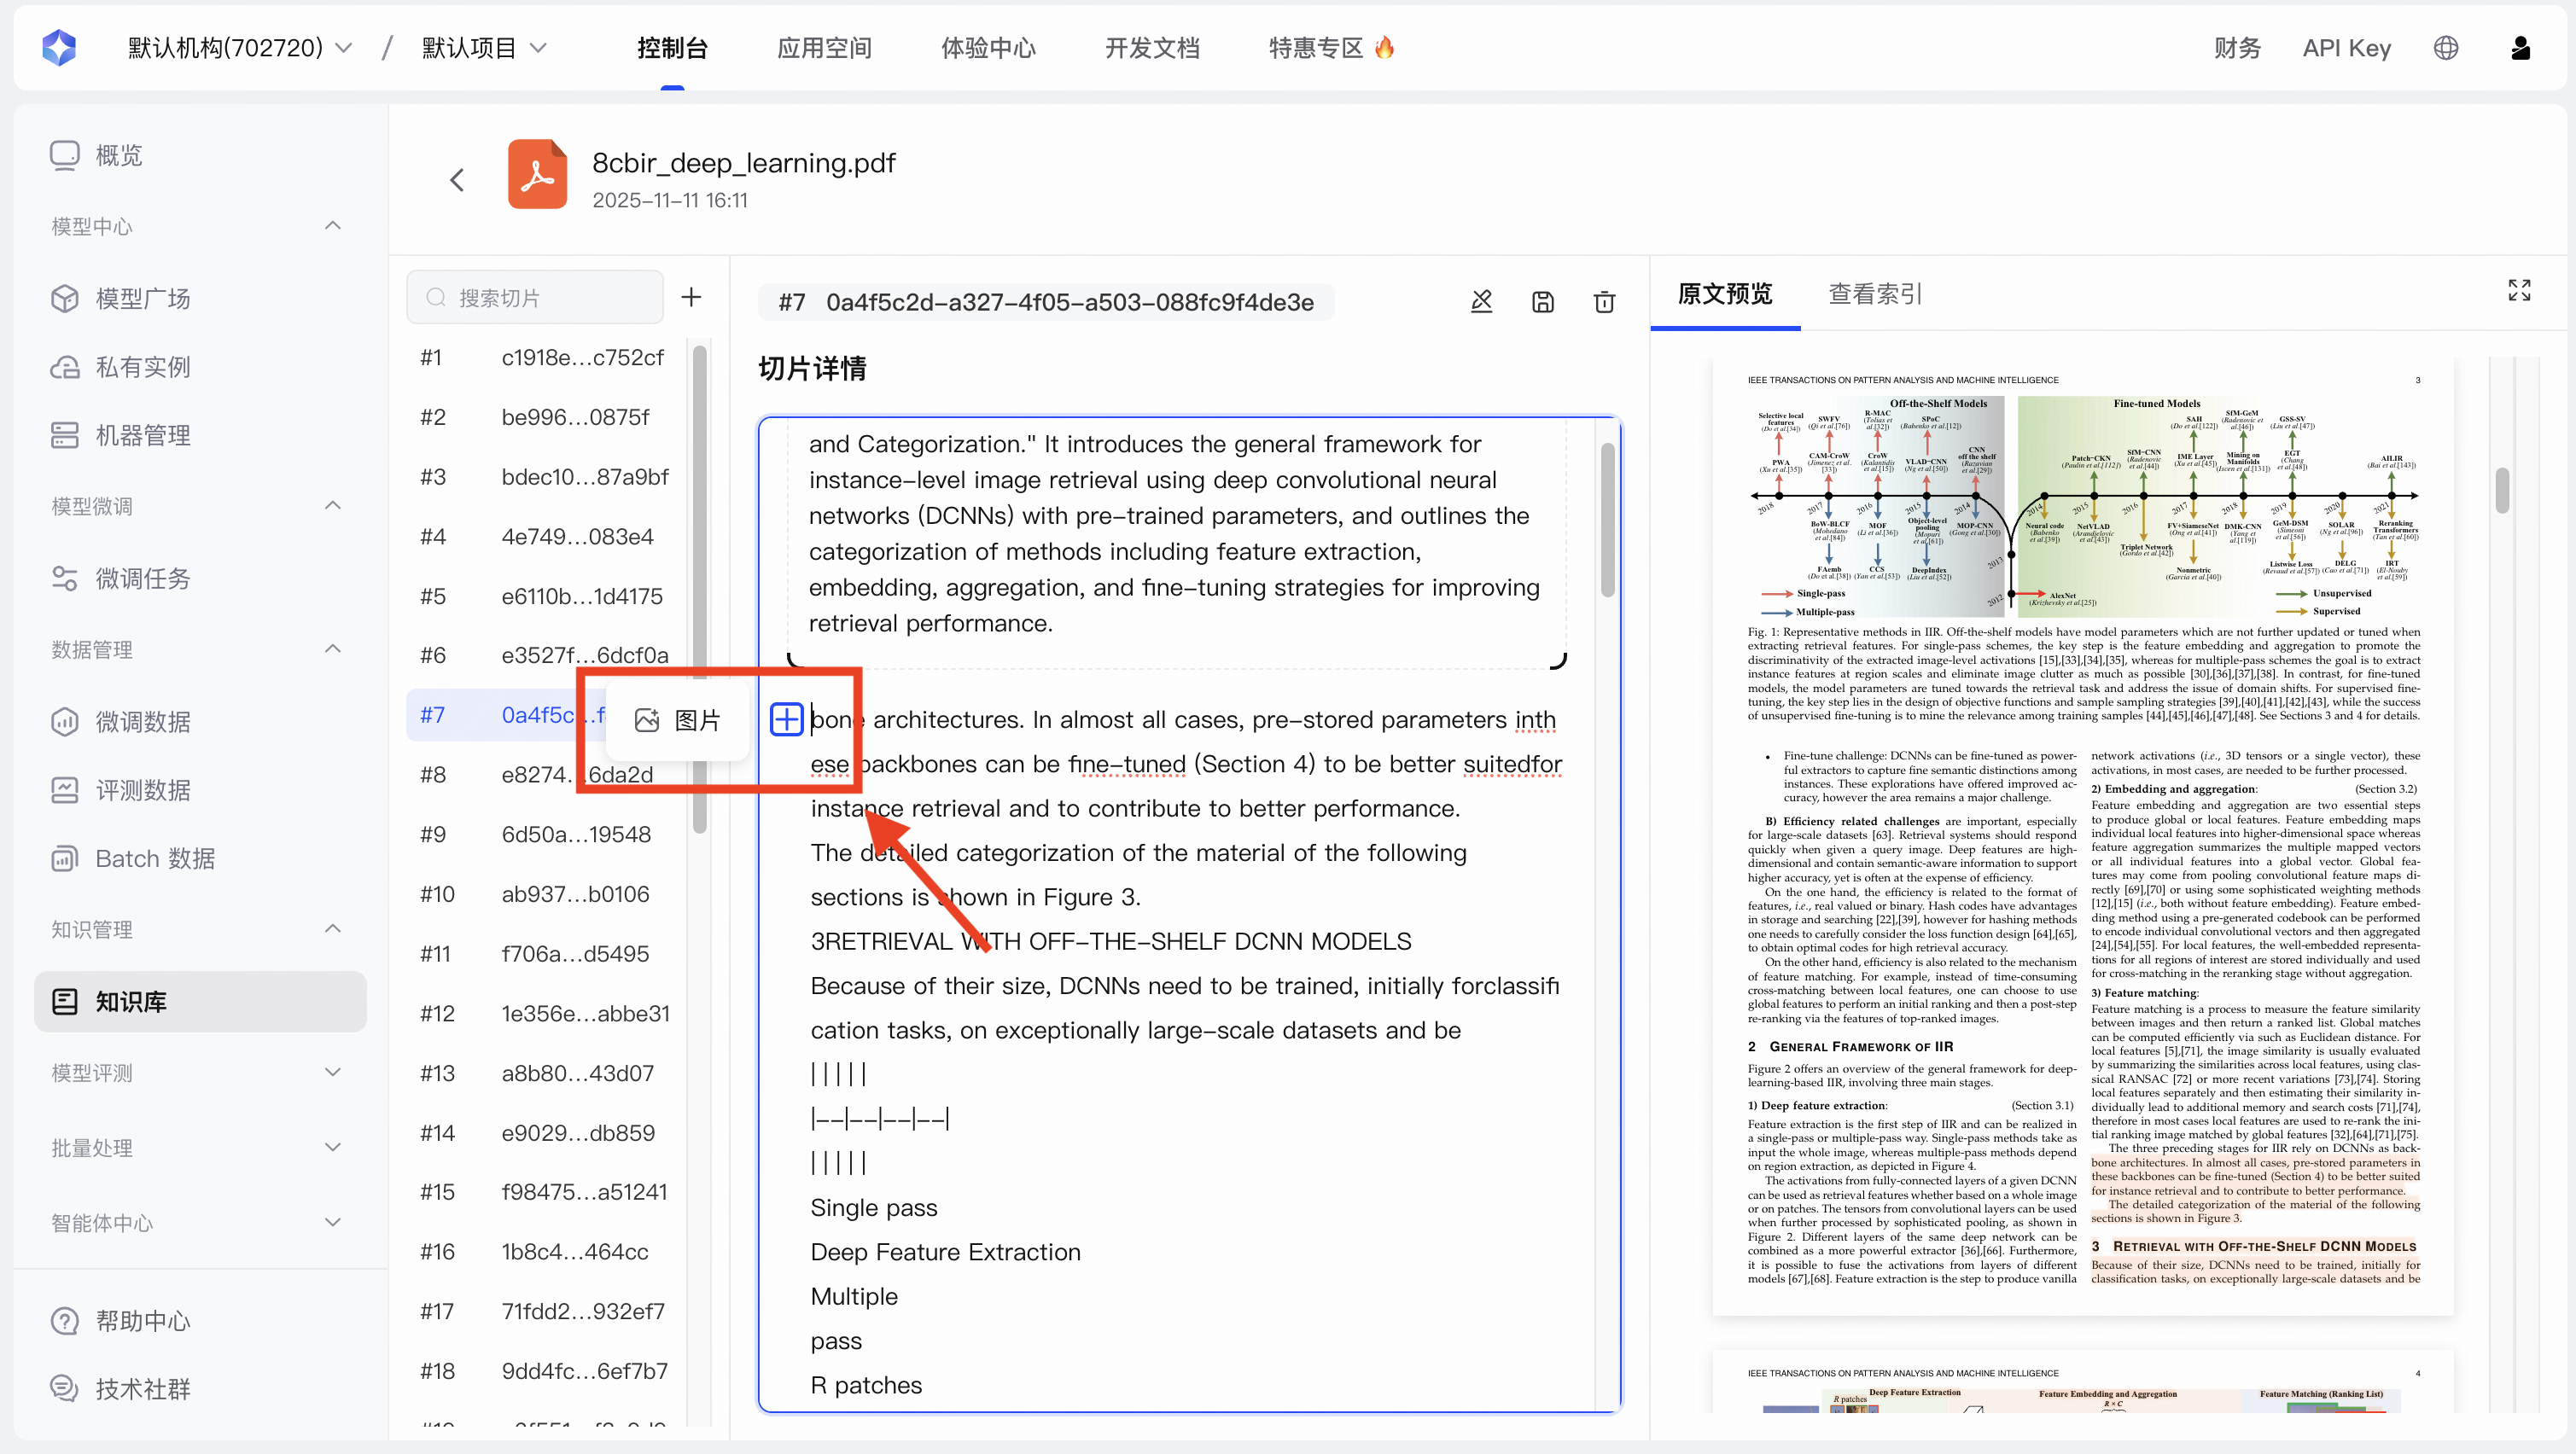Click the plus icon beside the chunk search box

click(691, 297)
